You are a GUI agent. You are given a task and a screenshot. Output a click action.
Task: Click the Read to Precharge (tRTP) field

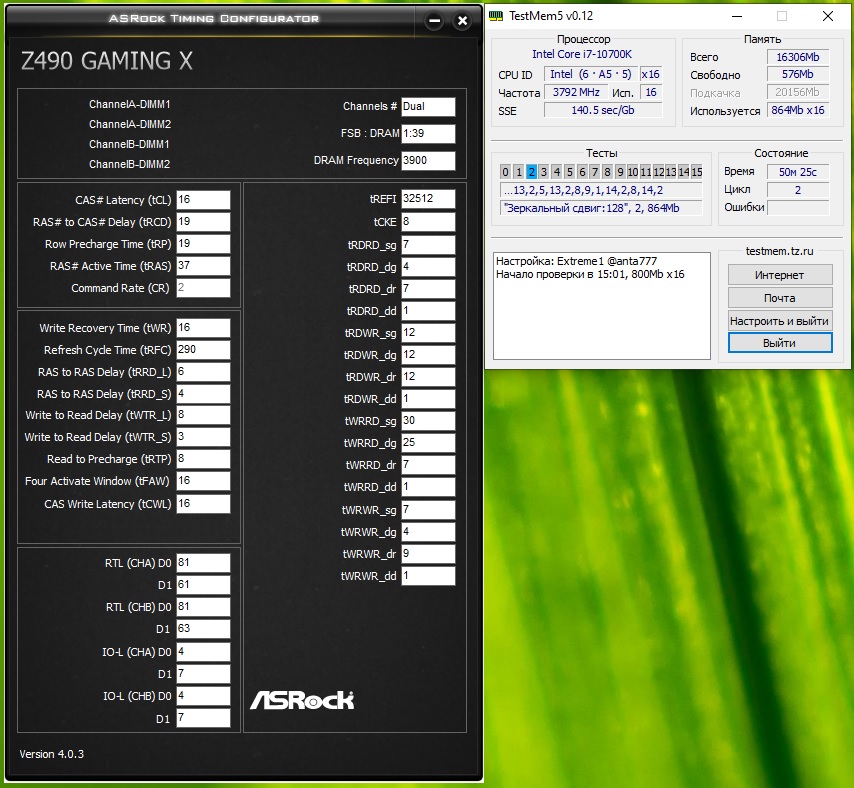[x=203, y=459]
